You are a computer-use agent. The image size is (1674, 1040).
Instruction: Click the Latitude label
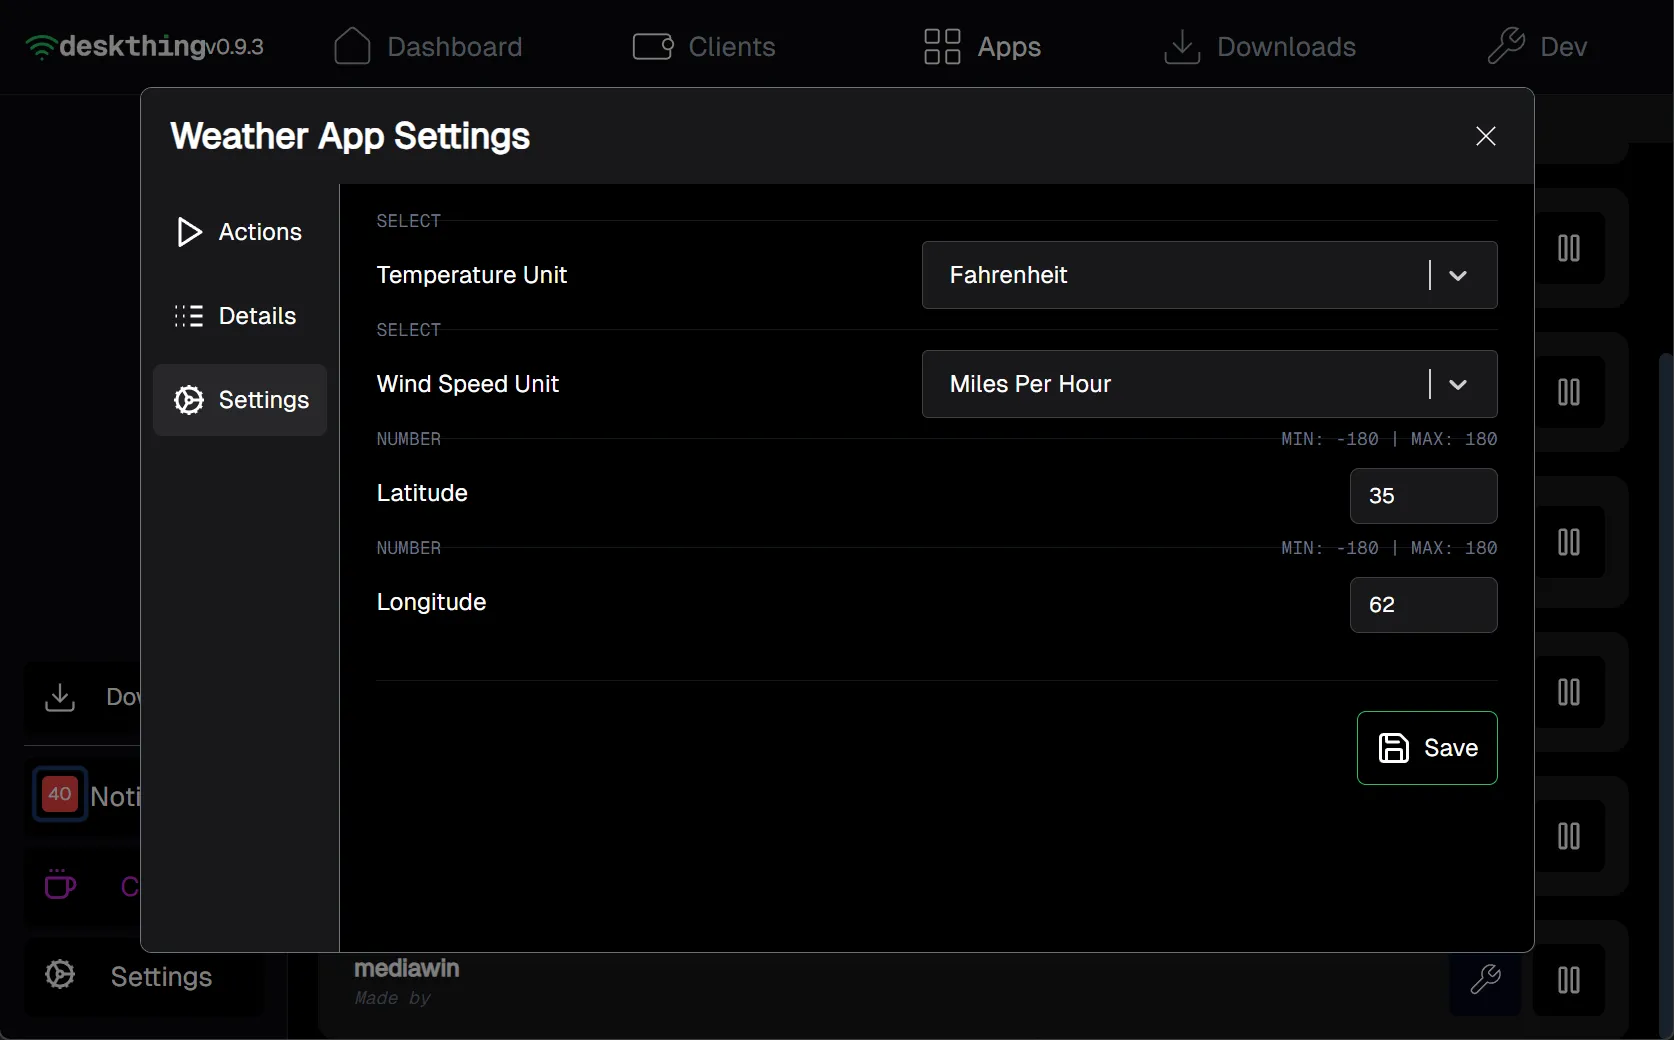[x=422, y=493]
